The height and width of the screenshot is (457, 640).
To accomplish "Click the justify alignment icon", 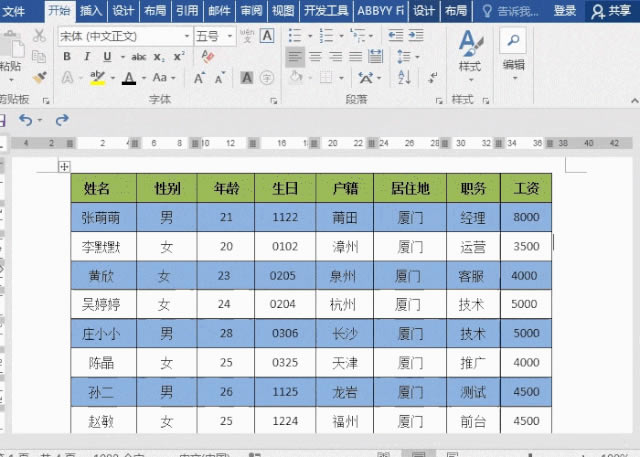I will click(x=355, y=57).
